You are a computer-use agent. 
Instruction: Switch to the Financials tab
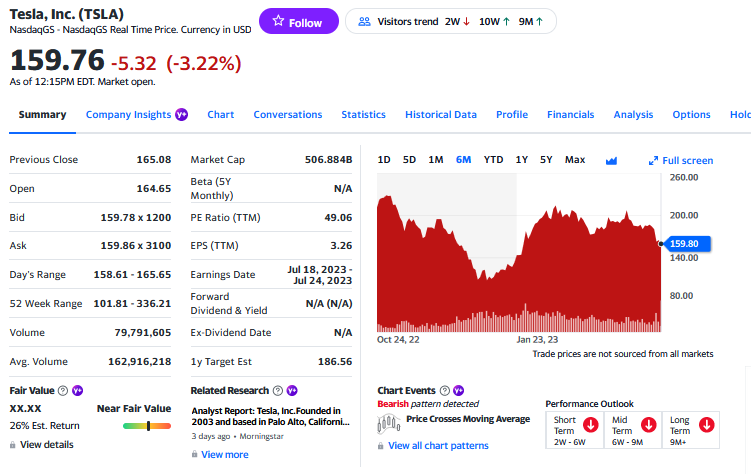pyautogui.click(x=571, y=115)
